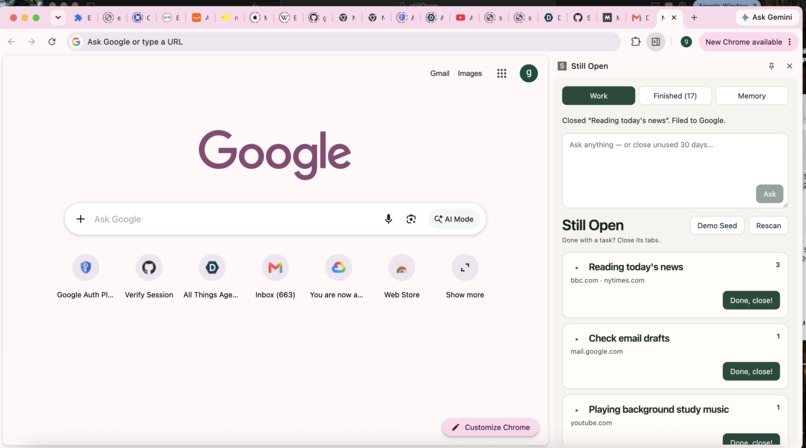
Task: Click the Demo Seed button
Action: point(717,226)
